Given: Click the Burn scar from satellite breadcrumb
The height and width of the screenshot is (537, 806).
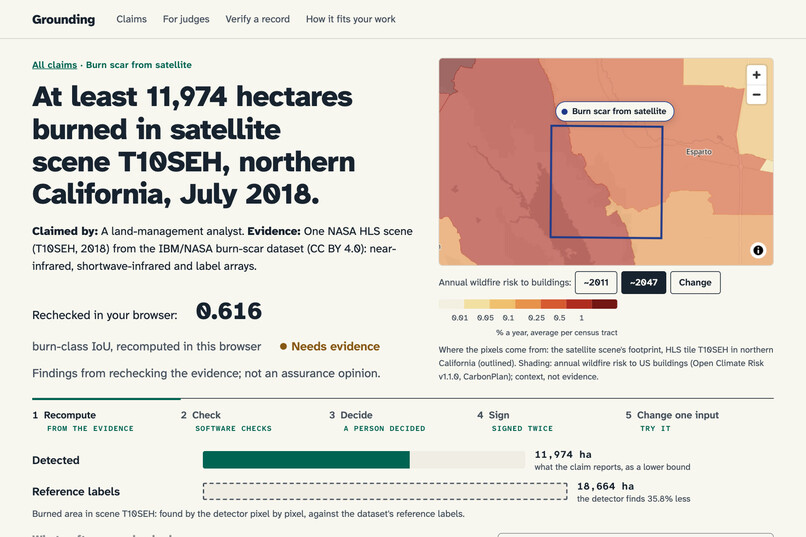Looking at the screenshot, I should (x=139, y=65).
